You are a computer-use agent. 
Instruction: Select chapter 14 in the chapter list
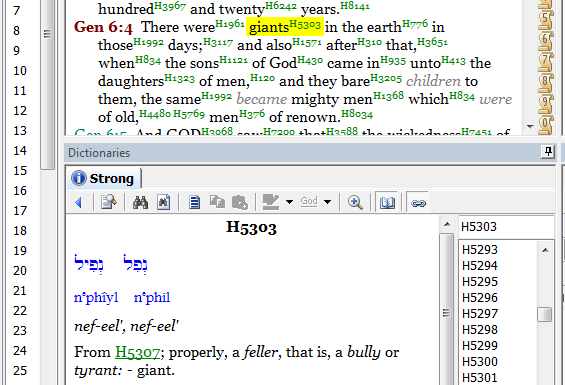20,151
